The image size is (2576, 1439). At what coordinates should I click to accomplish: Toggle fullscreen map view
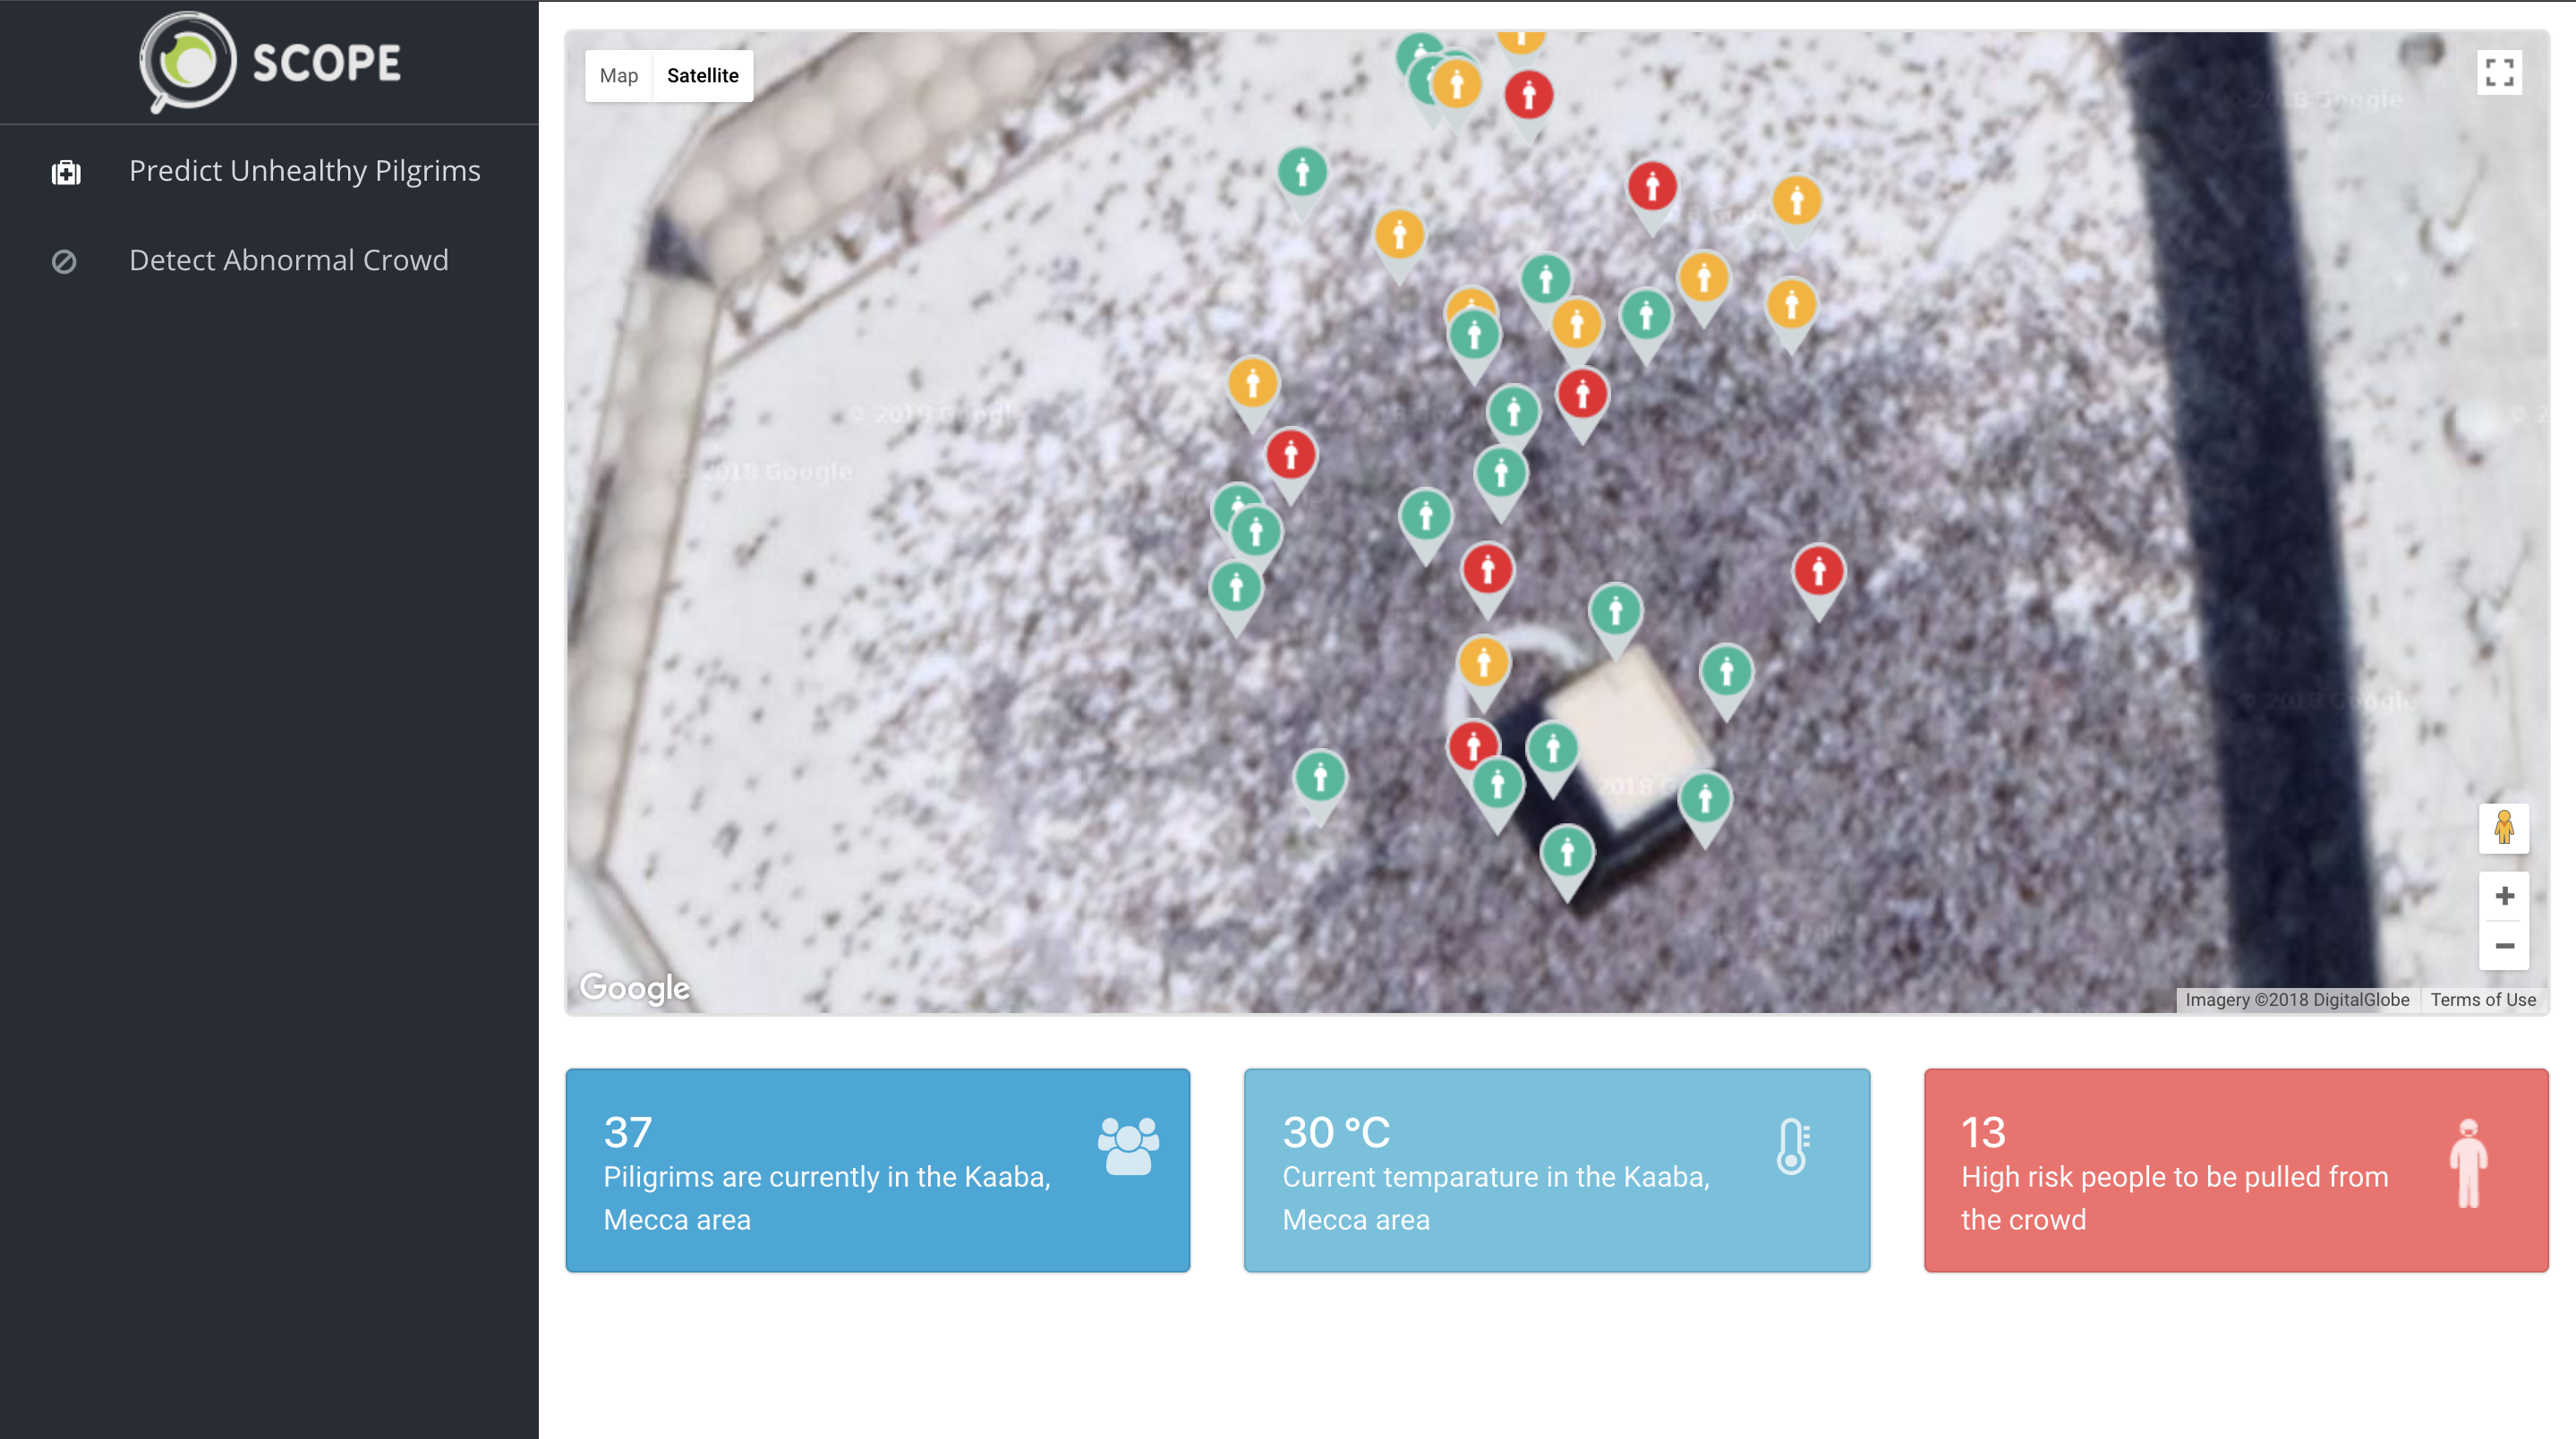click(2498, 73)
